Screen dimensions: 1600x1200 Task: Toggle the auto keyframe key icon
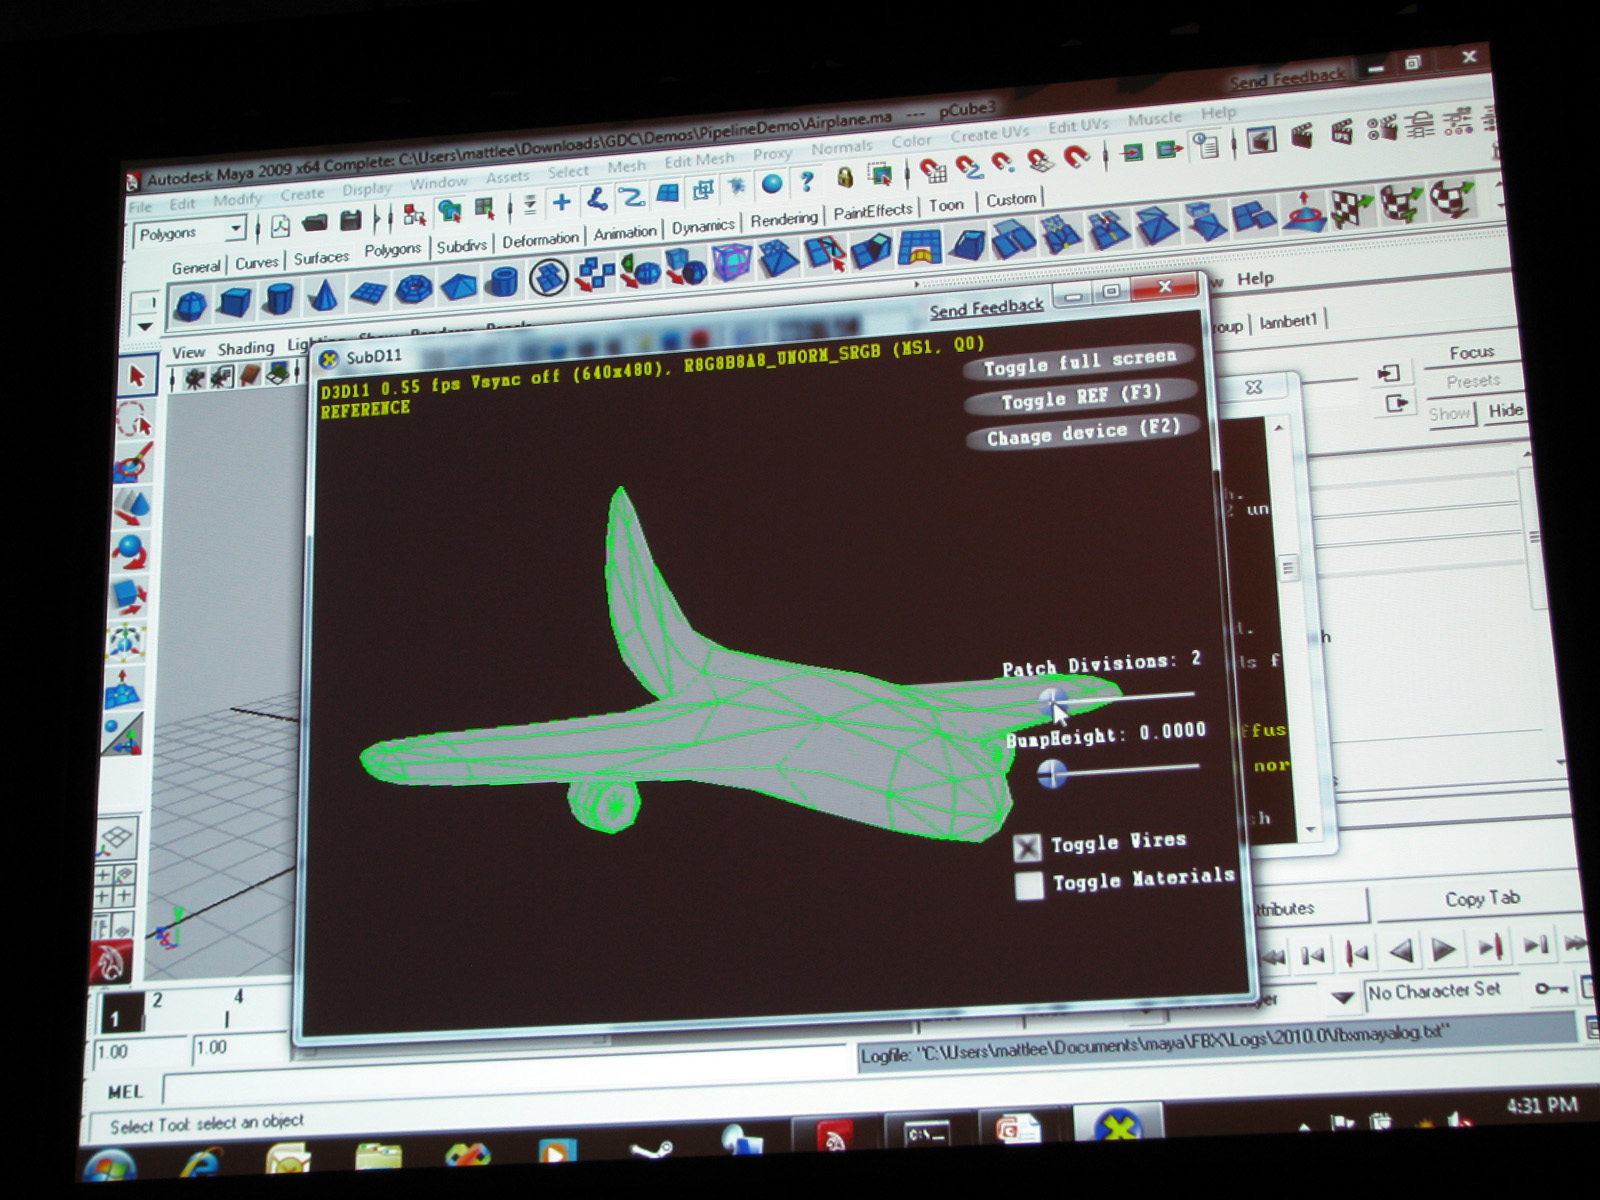[x=1551, y=988]
